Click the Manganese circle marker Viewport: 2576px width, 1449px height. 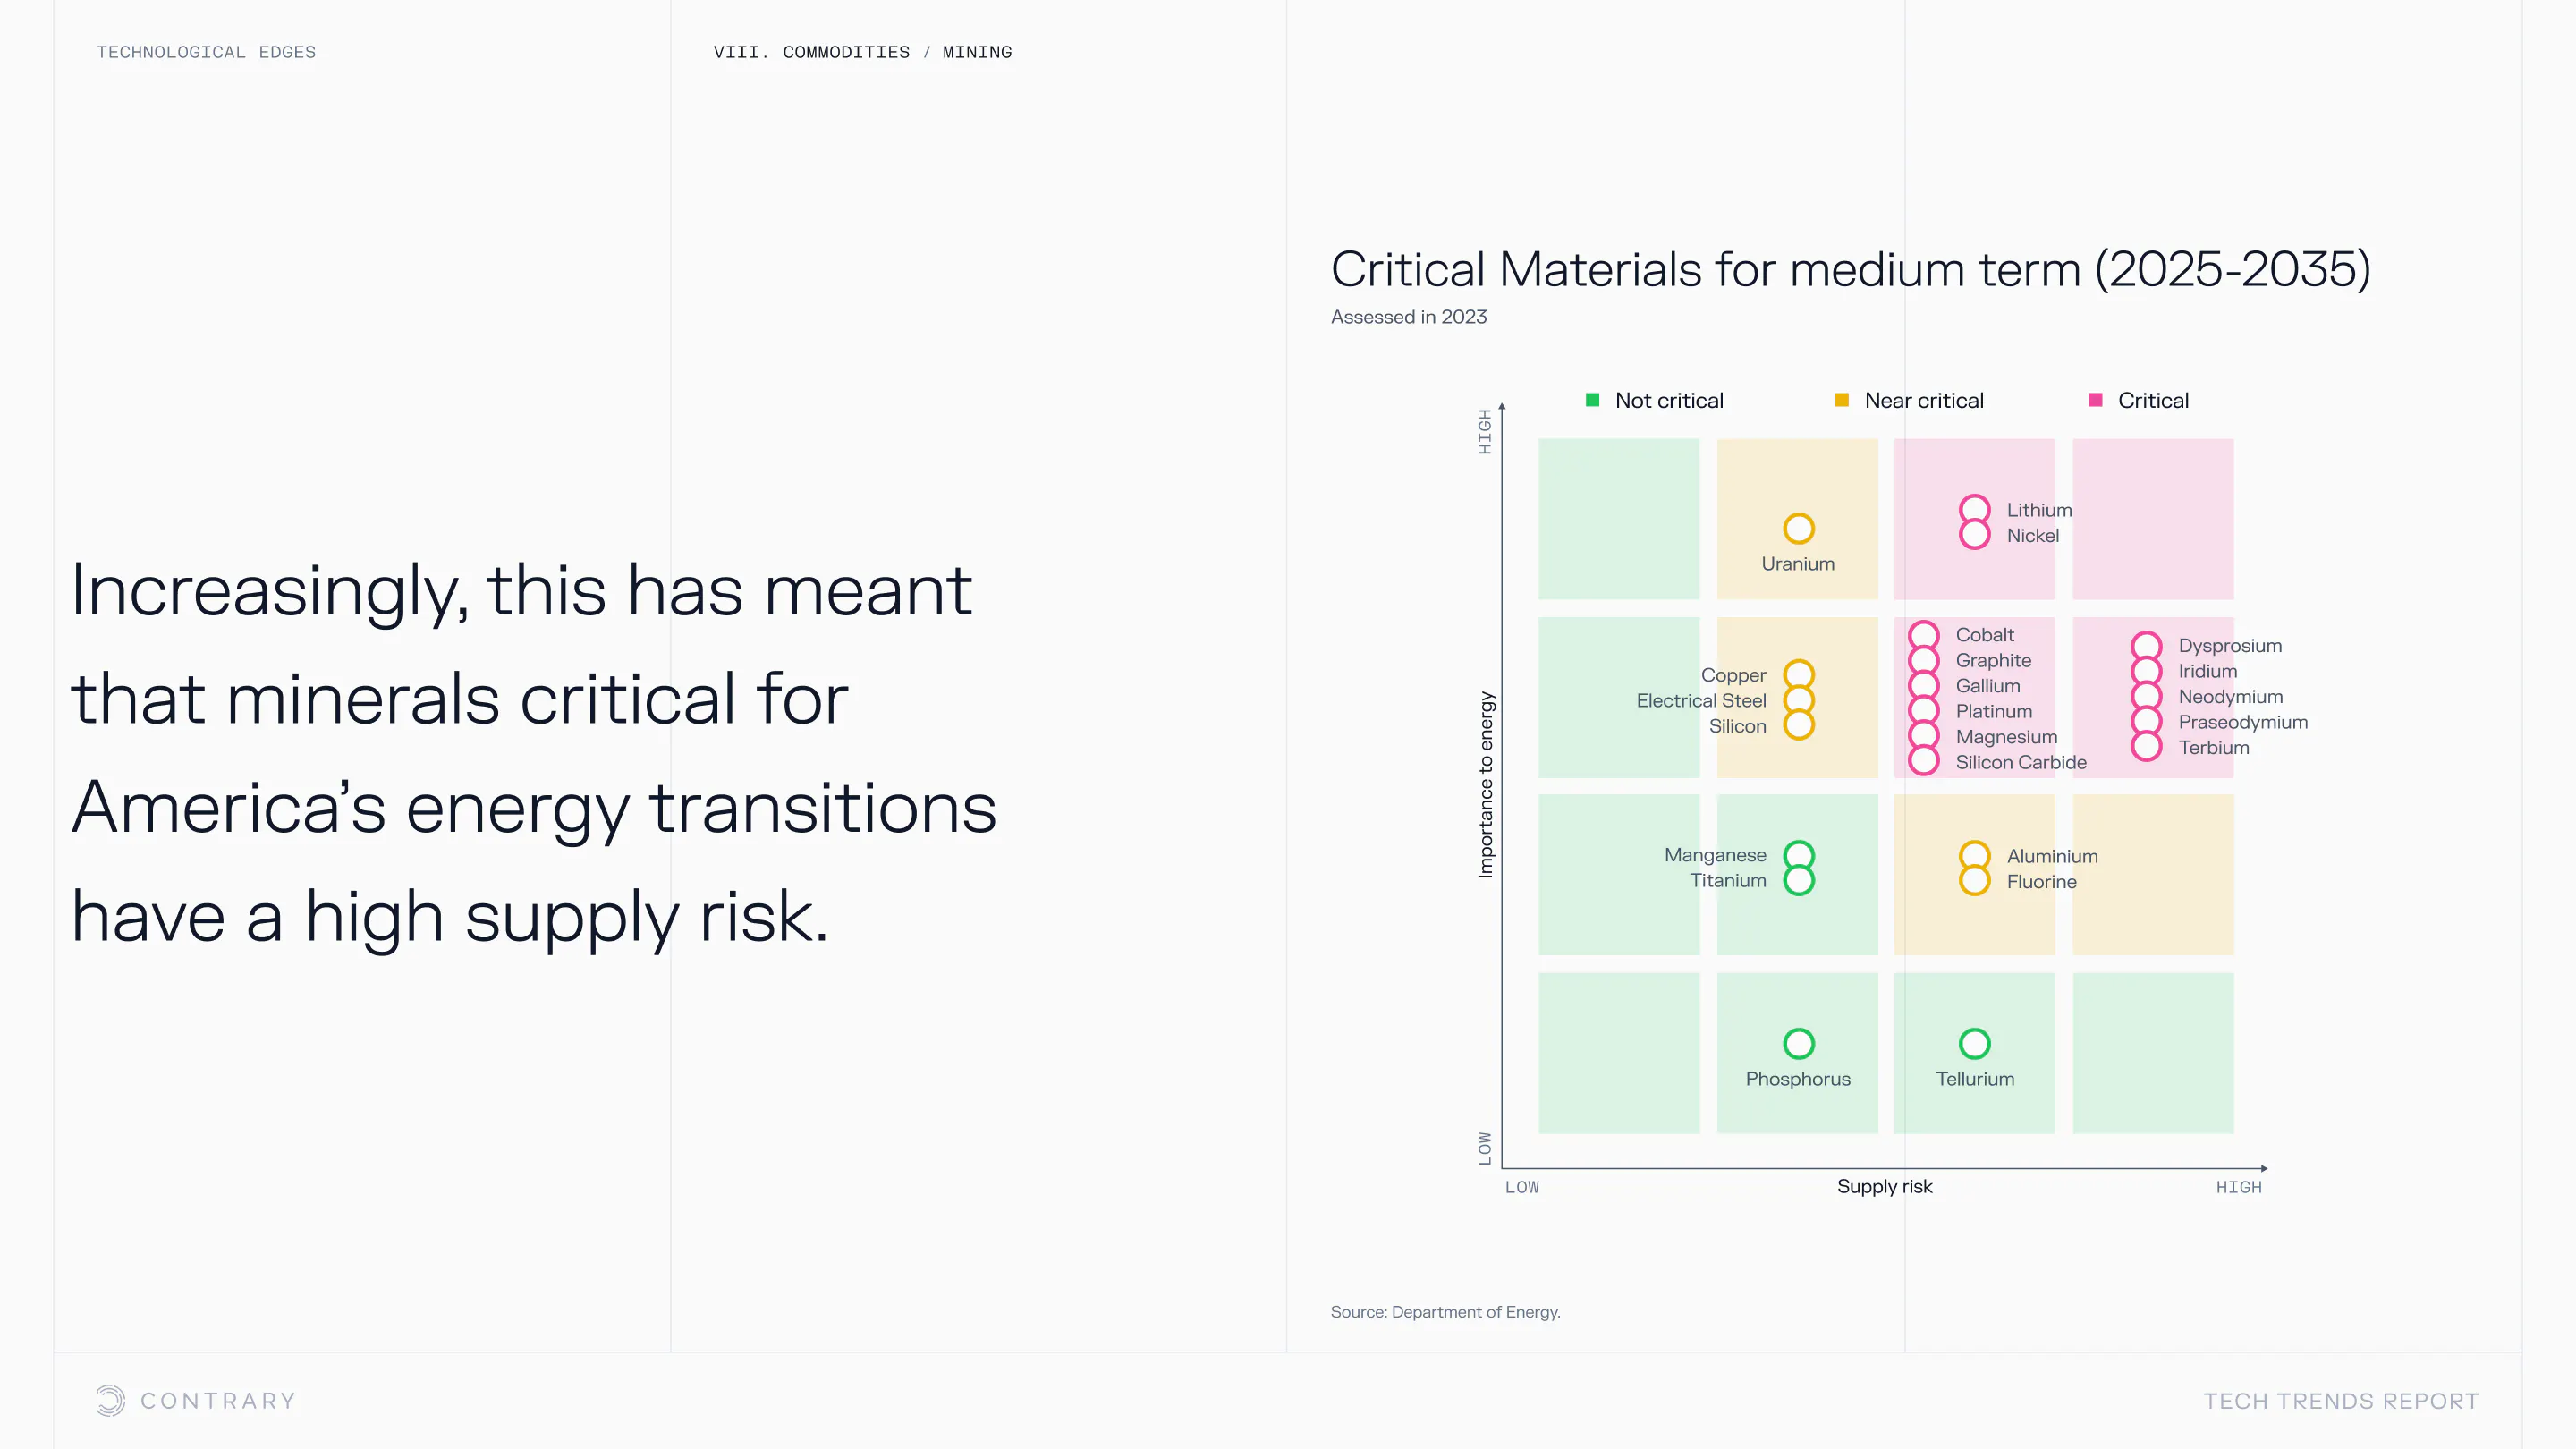1798,855
